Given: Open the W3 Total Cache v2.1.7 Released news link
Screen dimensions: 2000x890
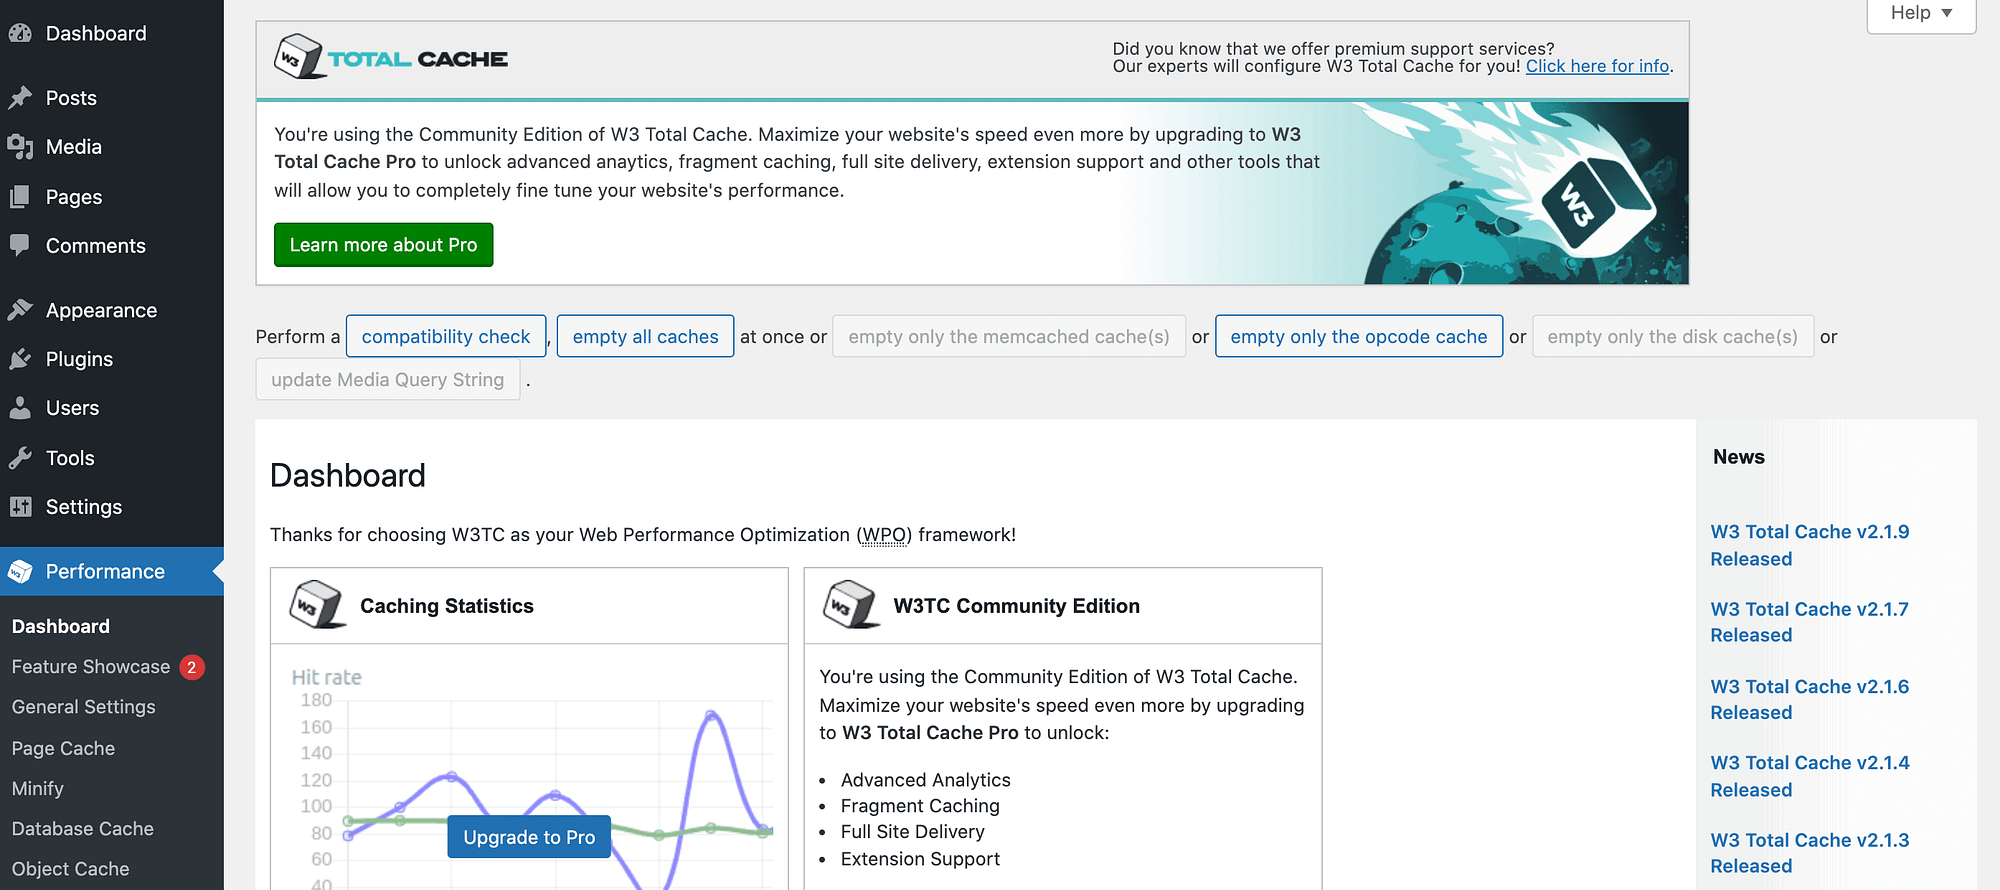Looking at the screenshot, I should click(1810, 622).
